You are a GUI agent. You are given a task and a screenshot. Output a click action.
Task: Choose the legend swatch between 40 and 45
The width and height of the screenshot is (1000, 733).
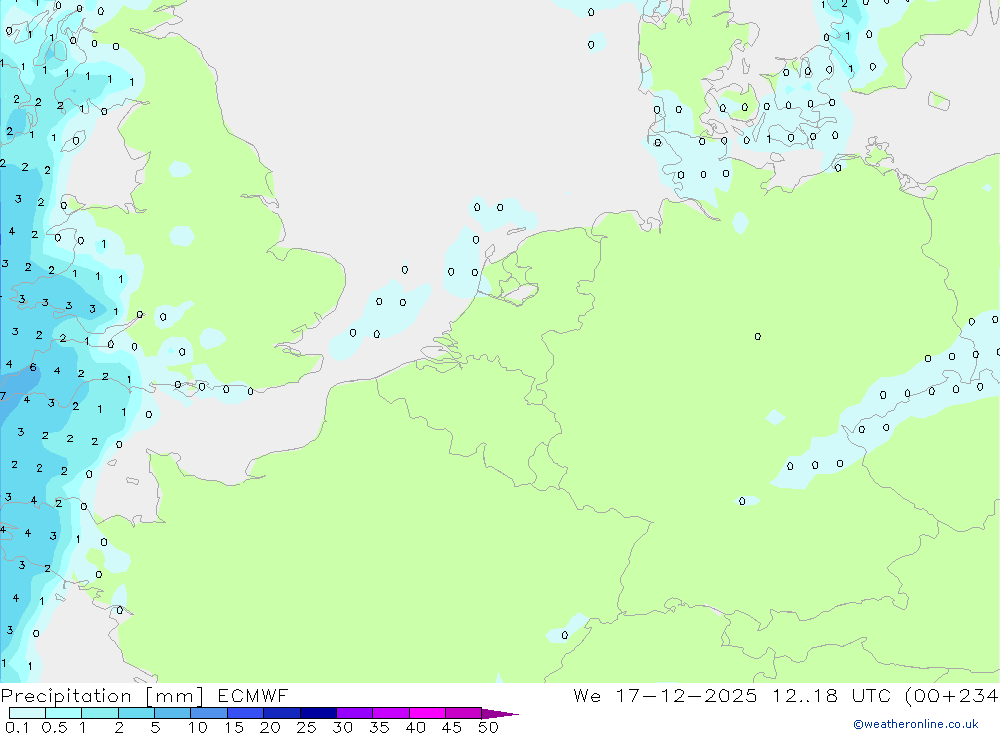[428, 713]
